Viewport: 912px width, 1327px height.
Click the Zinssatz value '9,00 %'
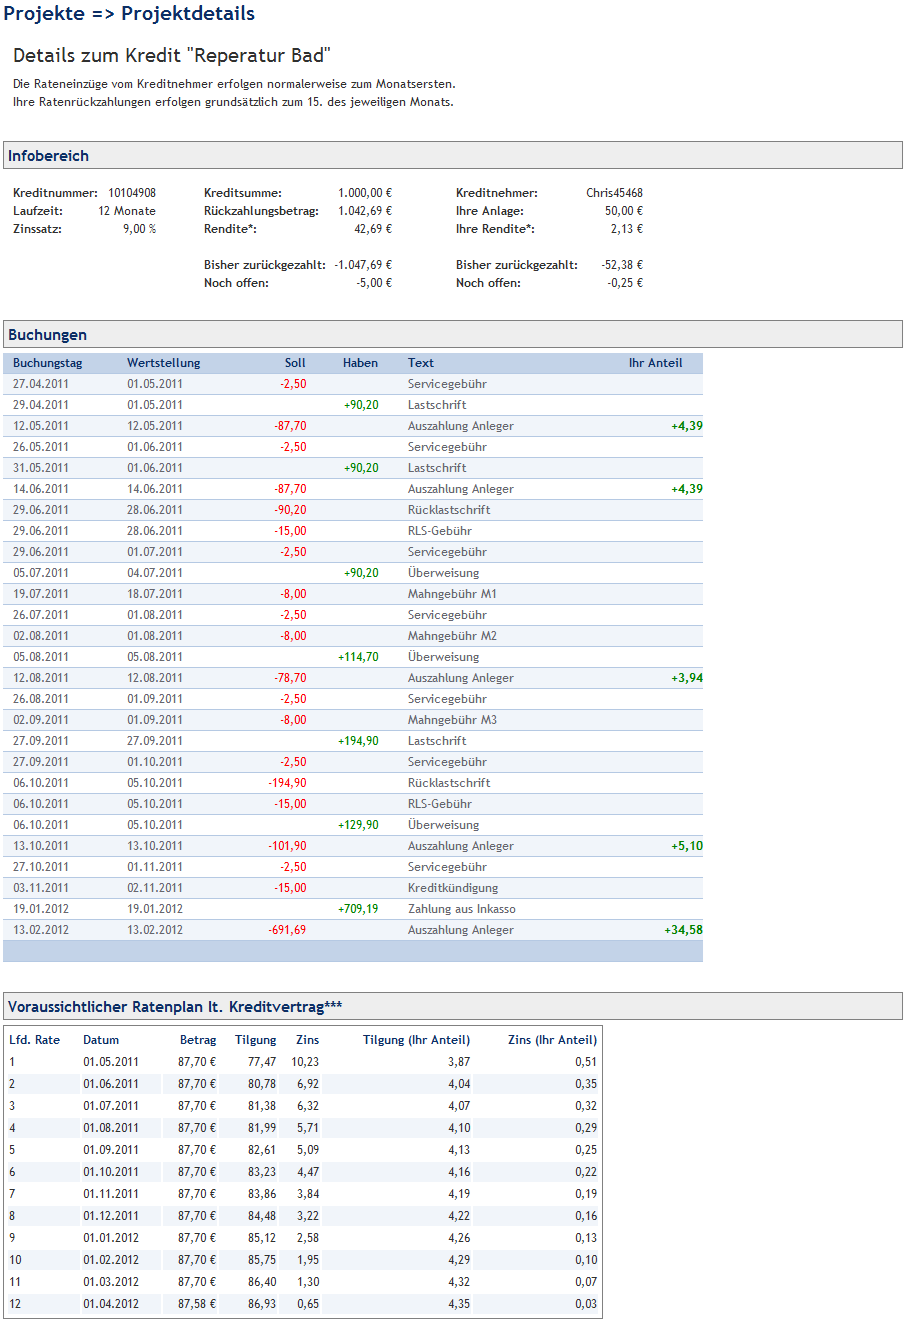(139, 229)
